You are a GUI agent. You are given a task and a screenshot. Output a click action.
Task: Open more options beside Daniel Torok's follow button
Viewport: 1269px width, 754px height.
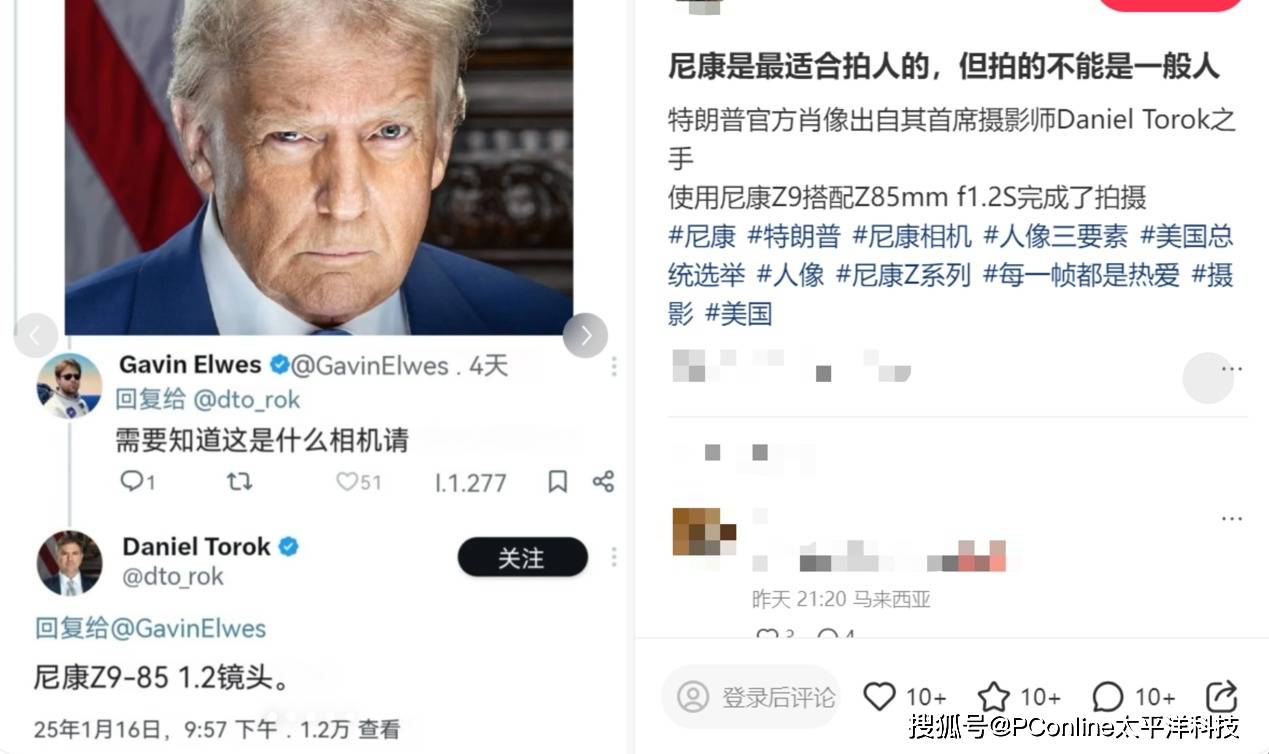(x=614, y=557)
